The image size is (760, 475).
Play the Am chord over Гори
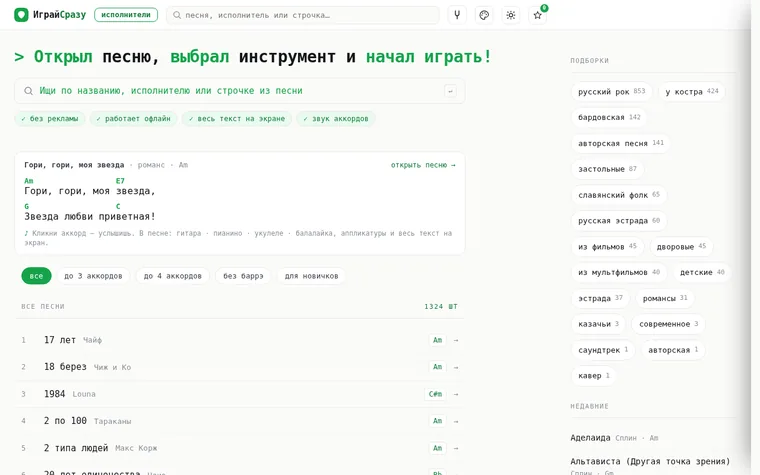tap(29, 181)
